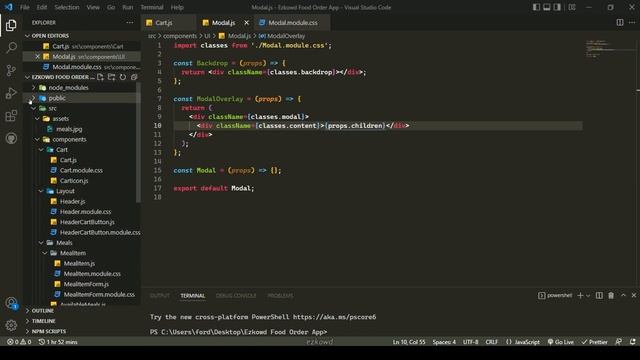Open the Explorer view in activity bar
The height and width of the screenshot is (360, 640).
(11, 25)
